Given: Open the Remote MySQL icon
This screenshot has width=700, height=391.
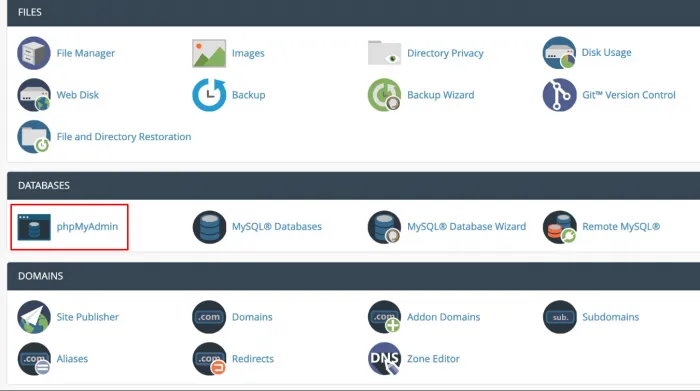Looking at the screenshot, I should pyautogui.click(x=559, y=227).
